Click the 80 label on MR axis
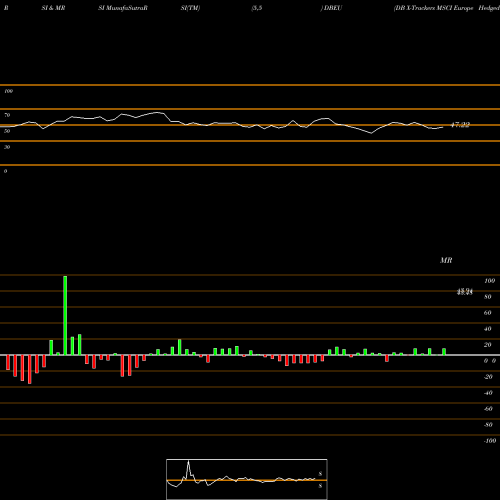 [488, 297]
